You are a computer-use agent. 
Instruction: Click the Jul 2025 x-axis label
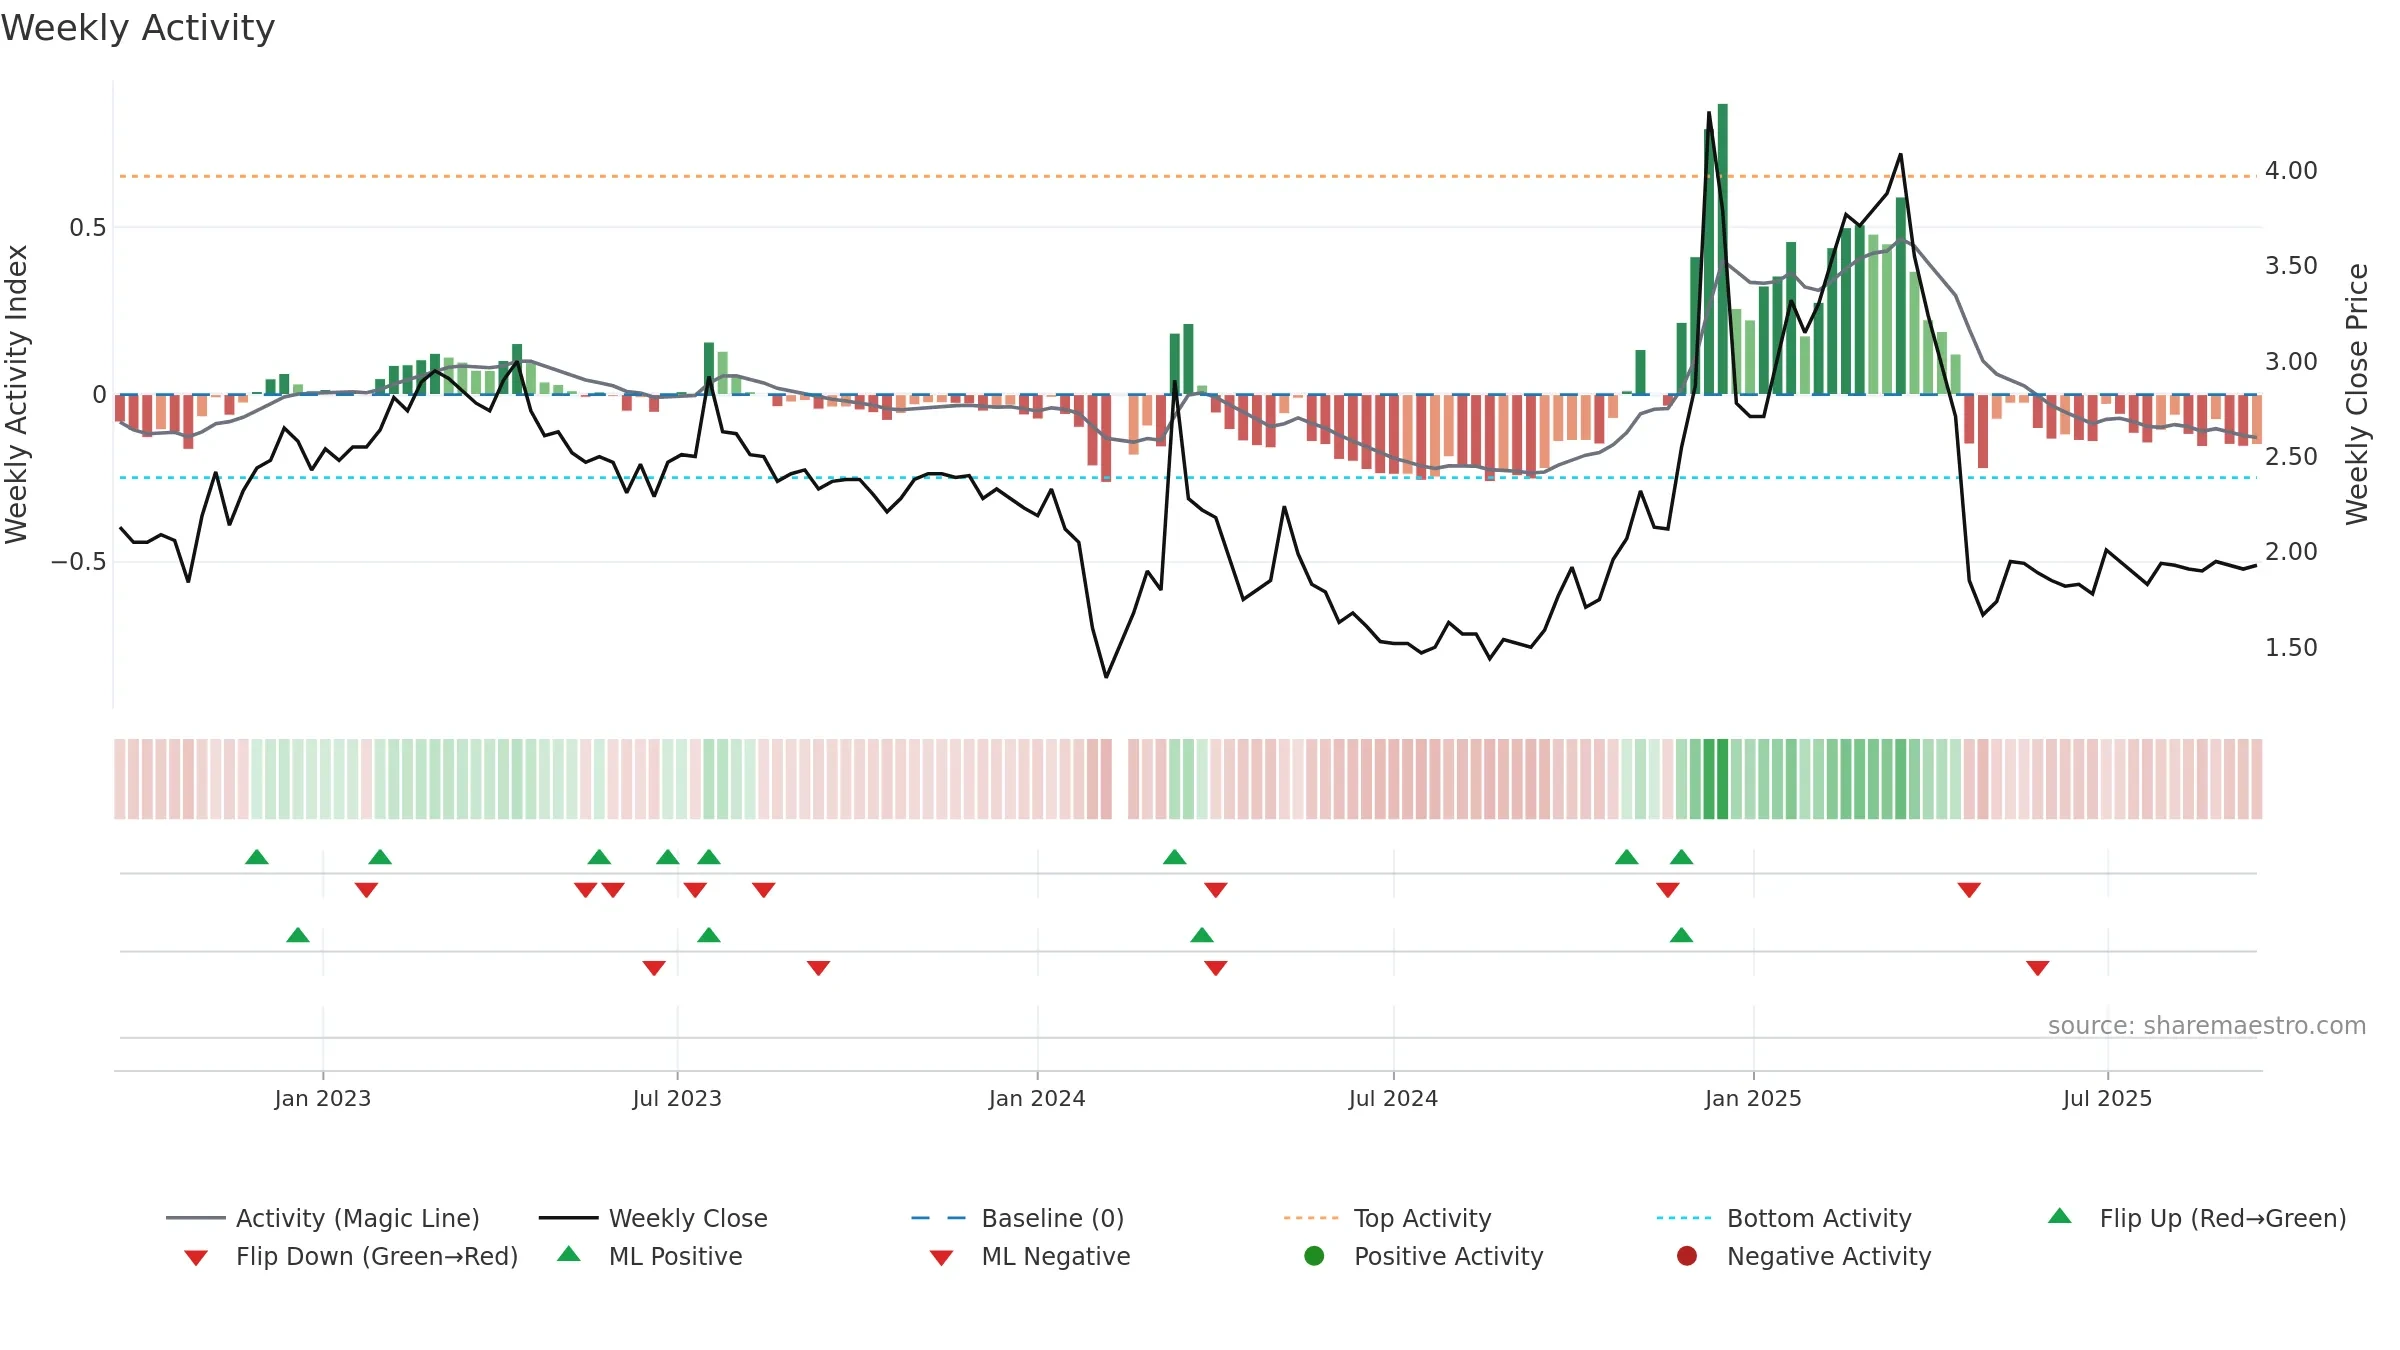[2107, 1099]
